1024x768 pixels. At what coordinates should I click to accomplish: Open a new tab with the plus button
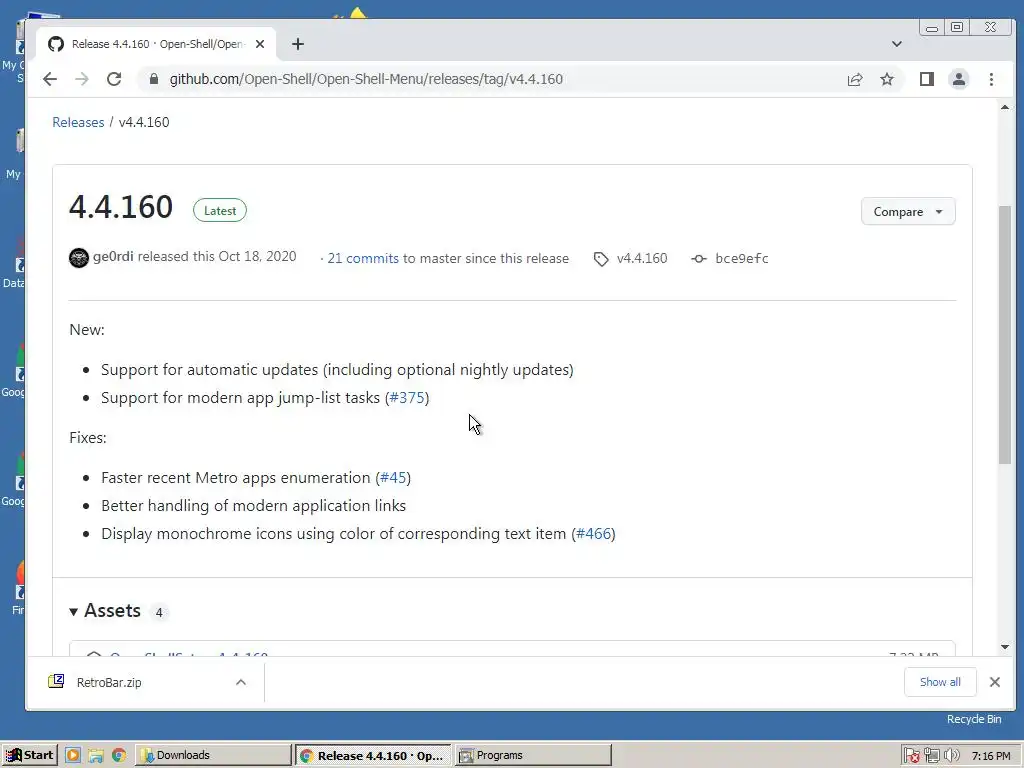point(298,44)
